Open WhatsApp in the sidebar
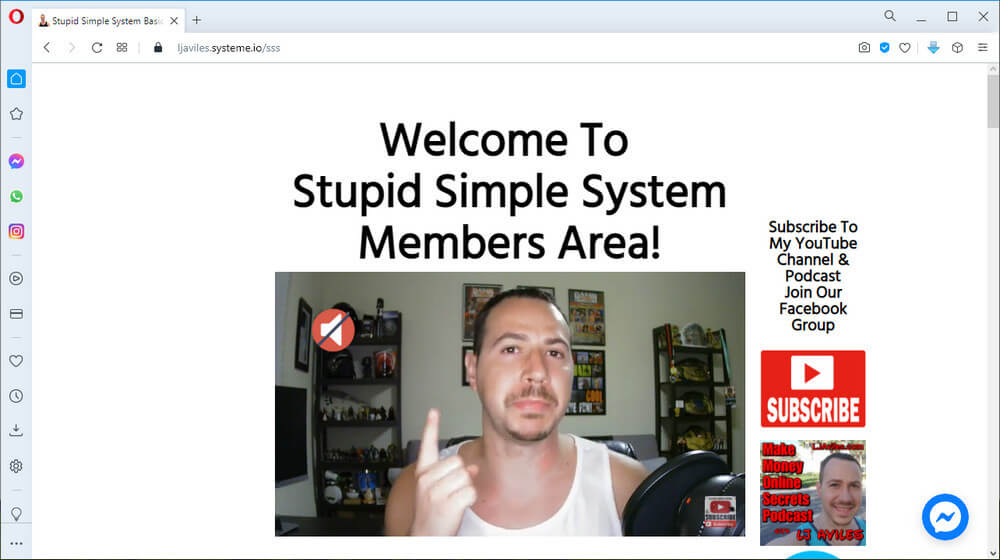This screenshot has width=1000, height=560. (x=16, y=196)
